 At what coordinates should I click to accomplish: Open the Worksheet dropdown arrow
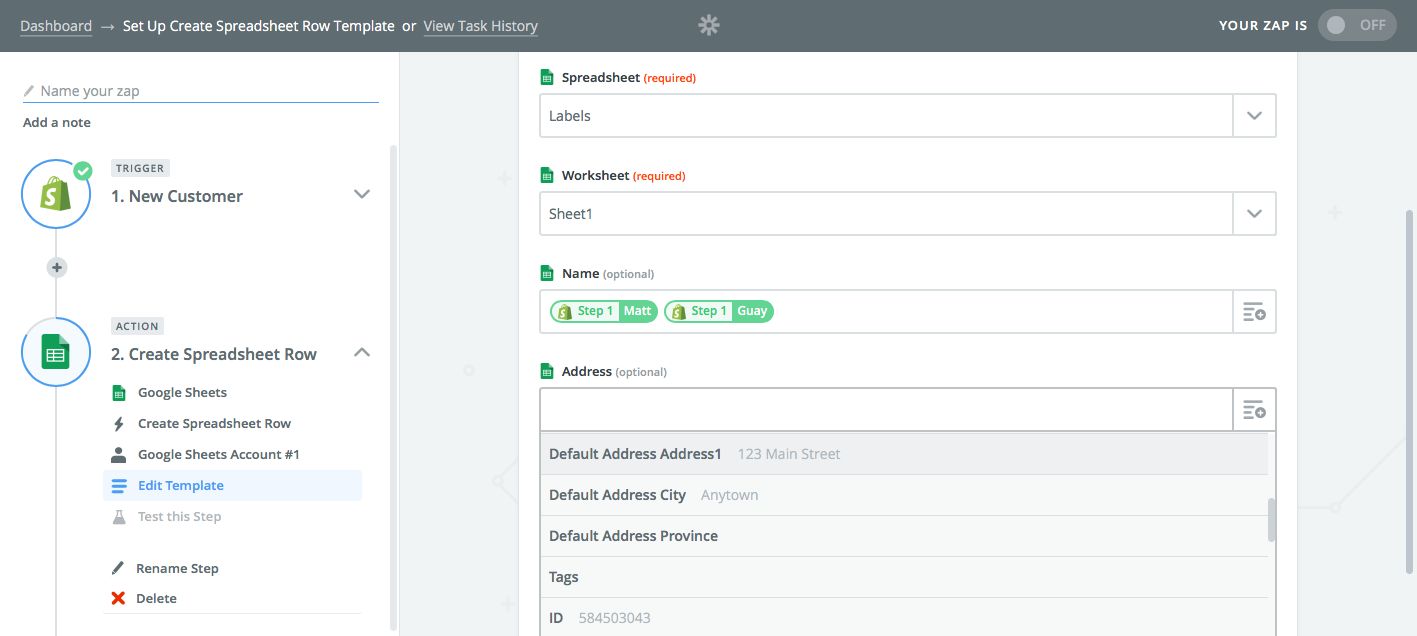[x=1254, y=214]
